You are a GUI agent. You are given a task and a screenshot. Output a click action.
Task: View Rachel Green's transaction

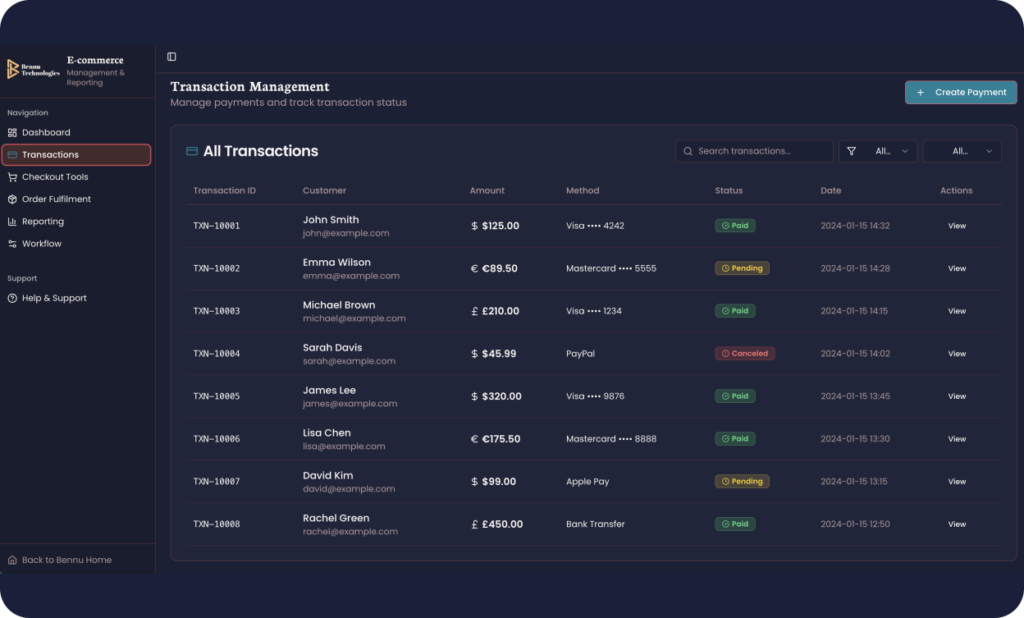pyautogui.click(x=957, y=524)
